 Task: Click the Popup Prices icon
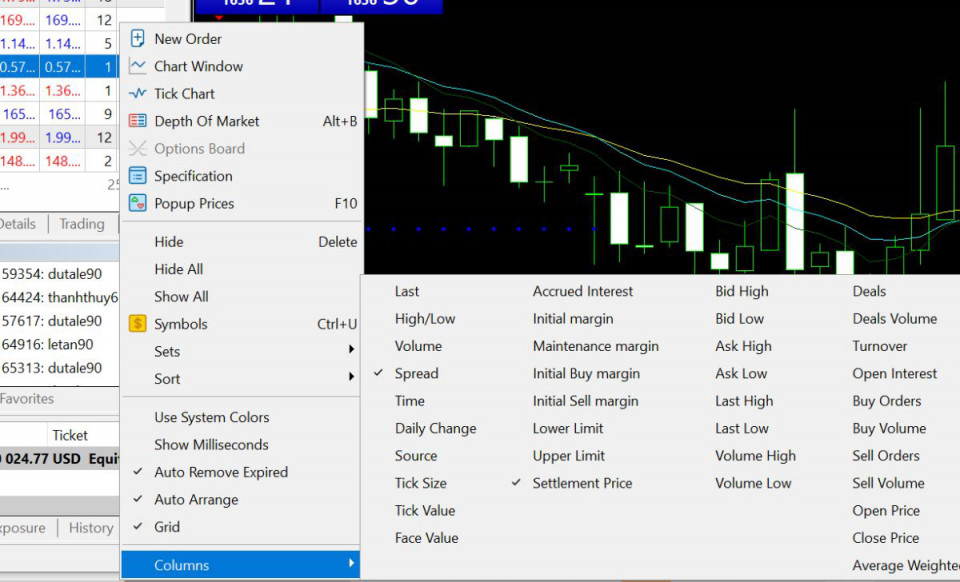(x=138, y=203)
